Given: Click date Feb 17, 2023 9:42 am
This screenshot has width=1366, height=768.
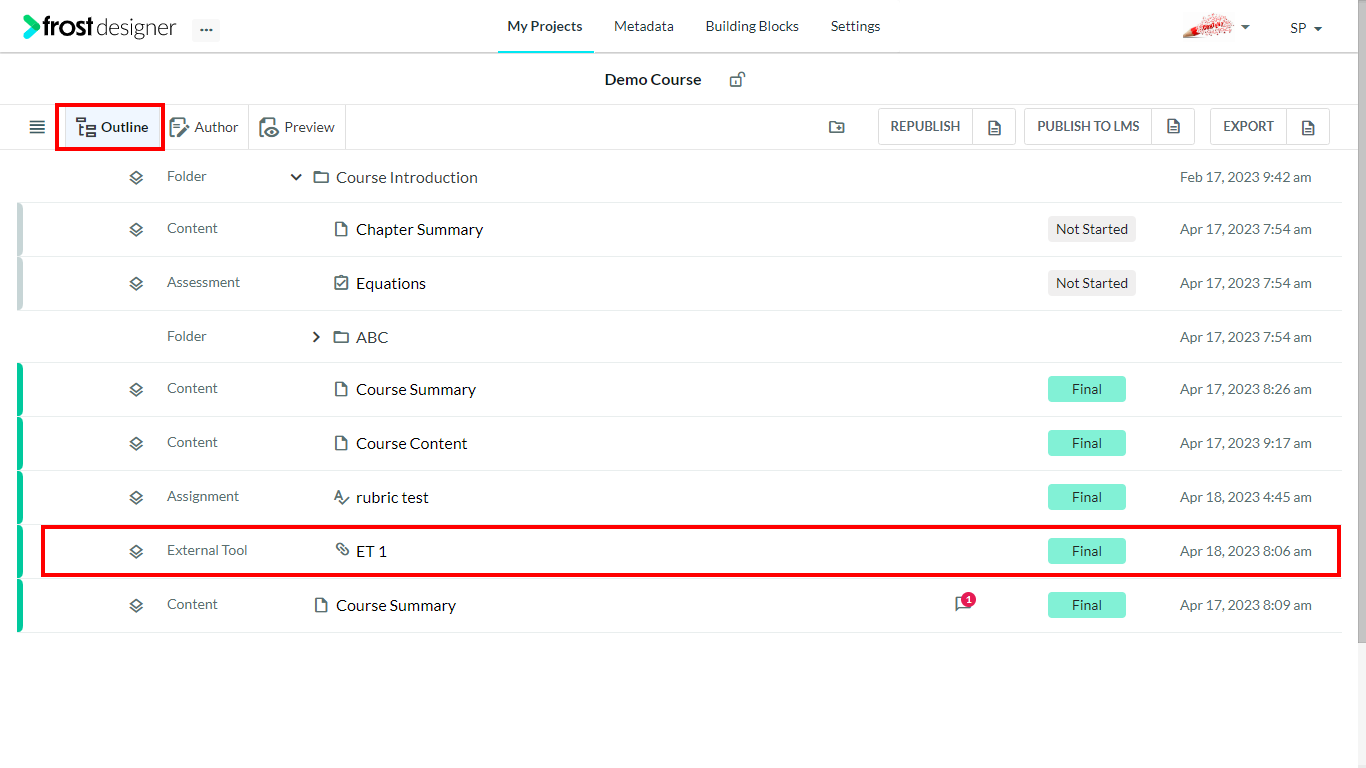Looking at the screenshot, I should pyautogui.click(x=1246, y=177).
